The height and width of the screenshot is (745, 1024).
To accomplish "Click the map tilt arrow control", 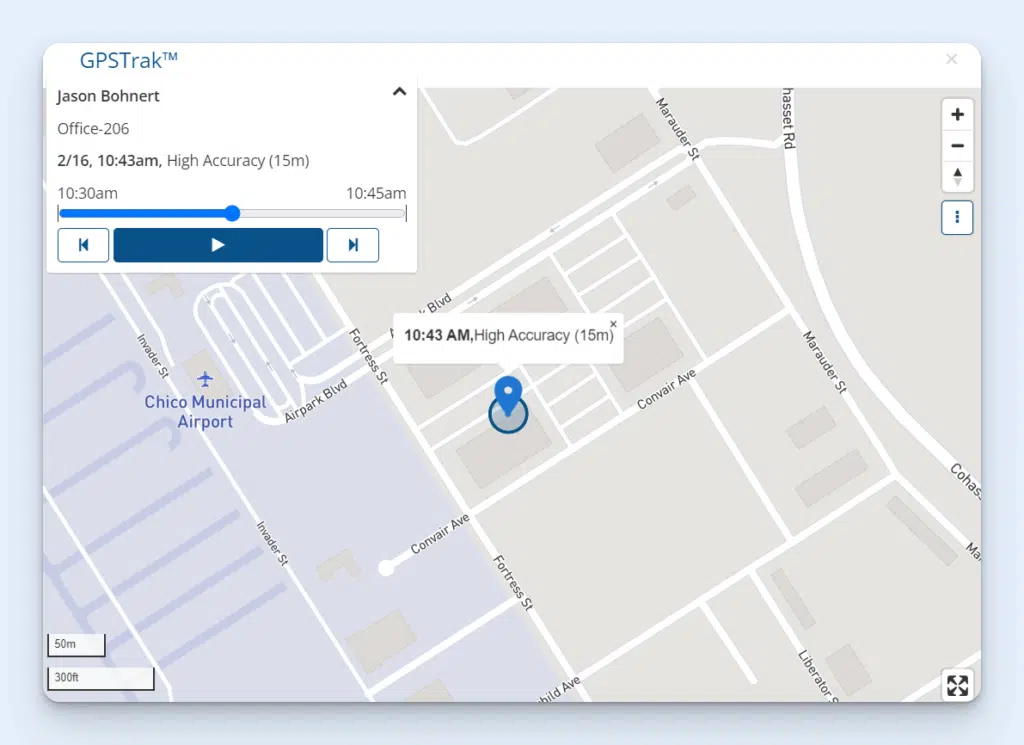I will pyautogui.click(x=957, y=177).
